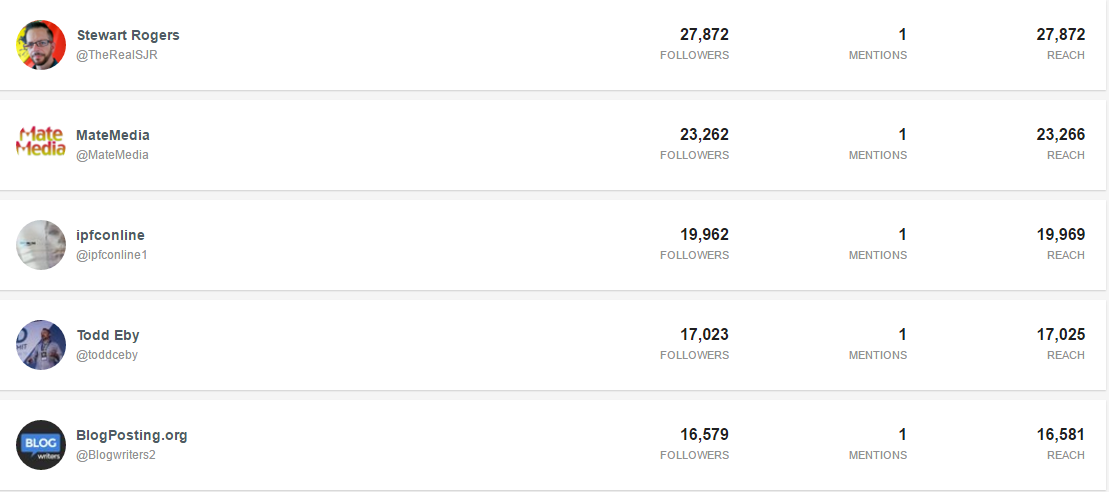
Task: Click Todd Eby's profile photo
Action: click(x=41, y=345)
